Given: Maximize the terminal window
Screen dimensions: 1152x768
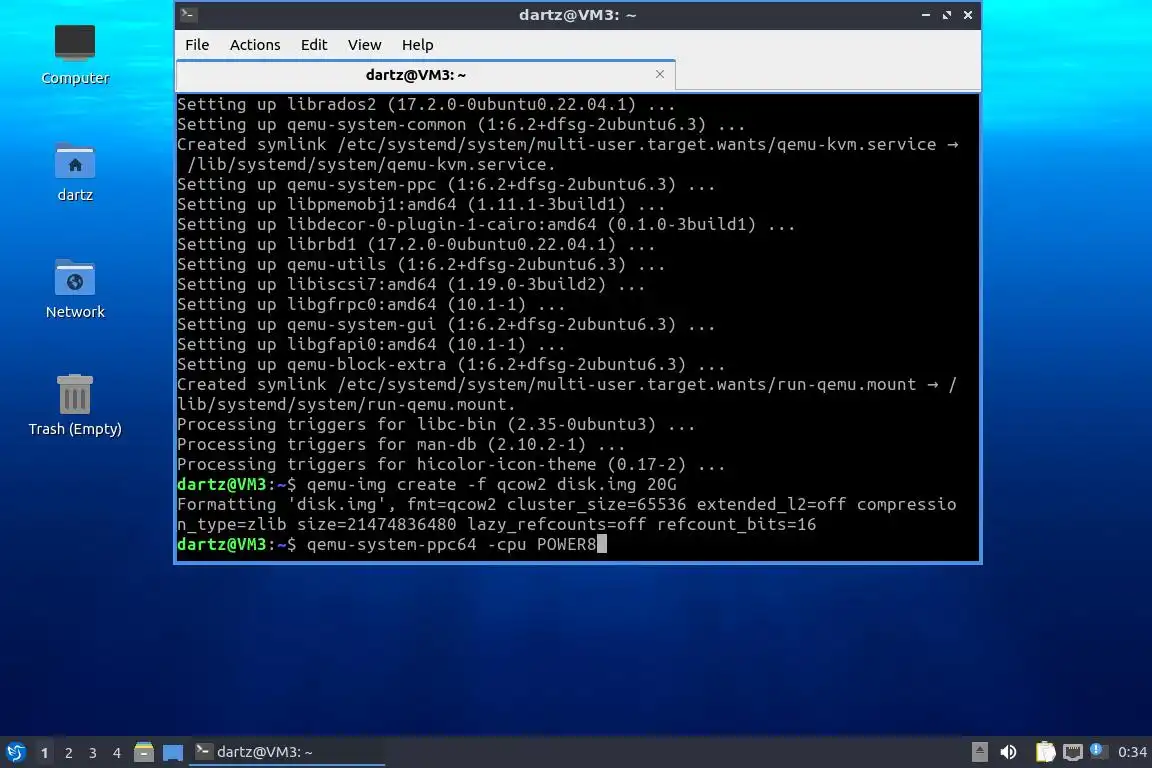Looking at the screenshot, I should coord(947,15).
